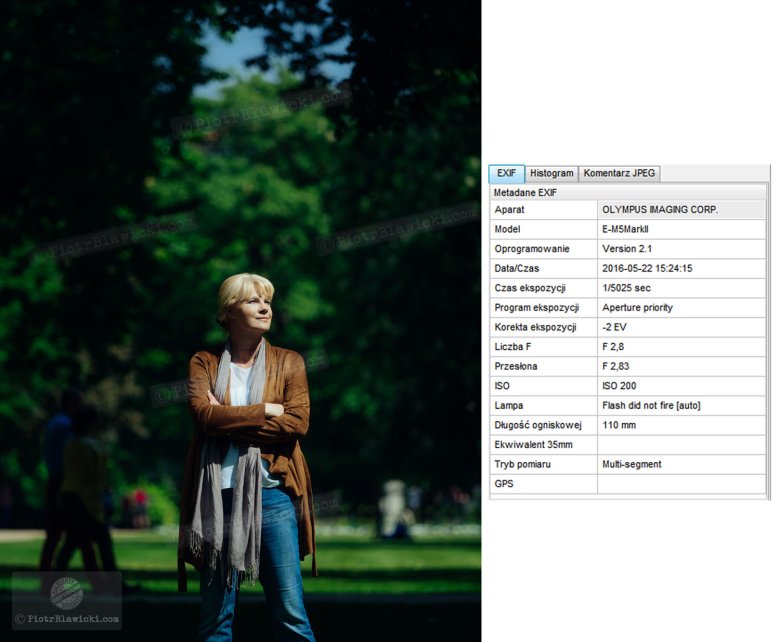The height and width of the screenshot is (642, 780).
Task: Click the Metadane EXIF header
Action: click(525, 192)
